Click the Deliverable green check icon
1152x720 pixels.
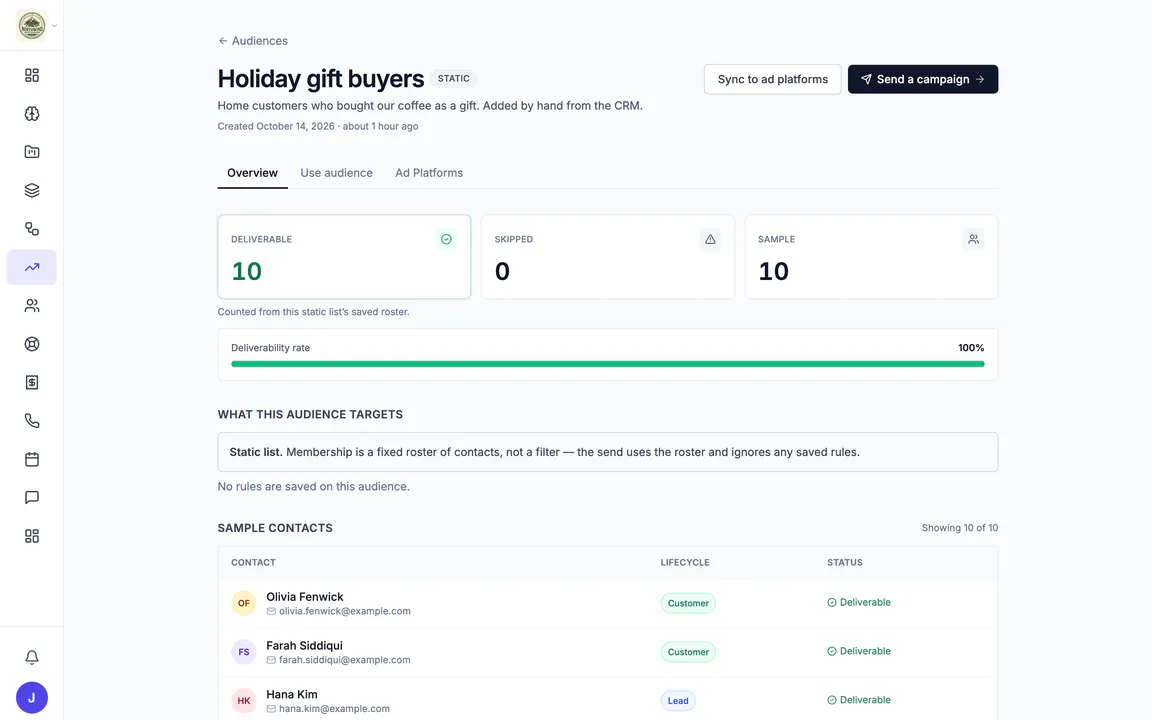(x=446, y=240)
